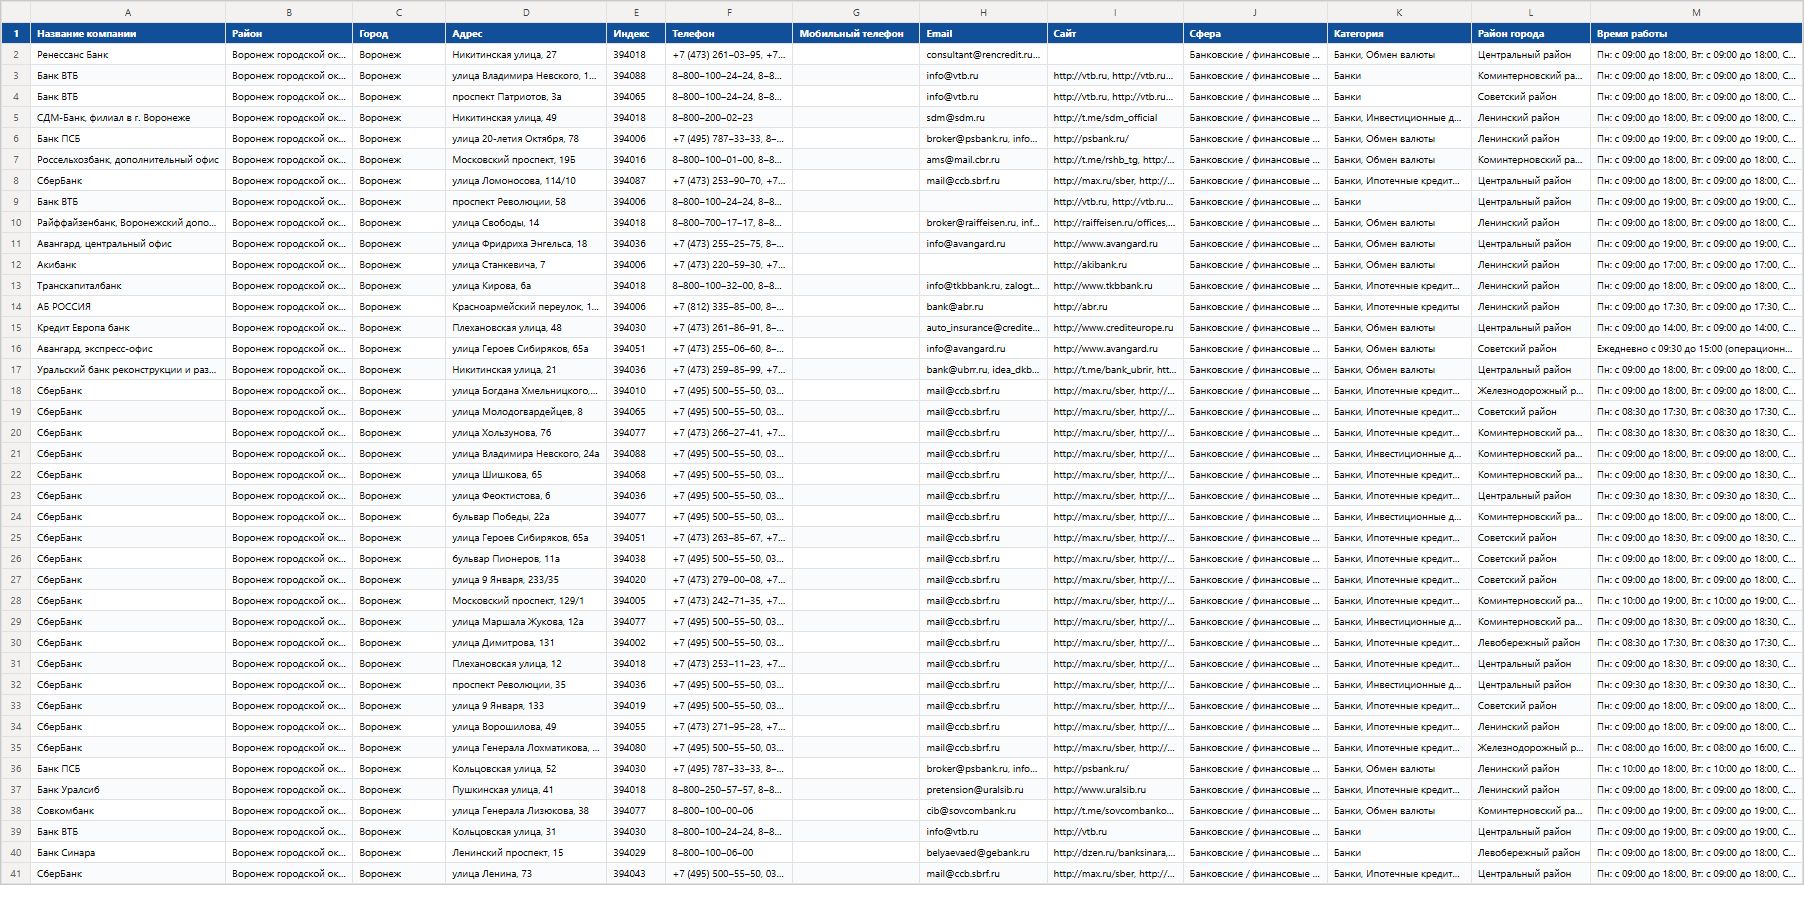Click site cell 'http://www.uralsib.ru'
Image resolution: width=1804 pixels, height=902 pixels.
tap(1115, 790)
